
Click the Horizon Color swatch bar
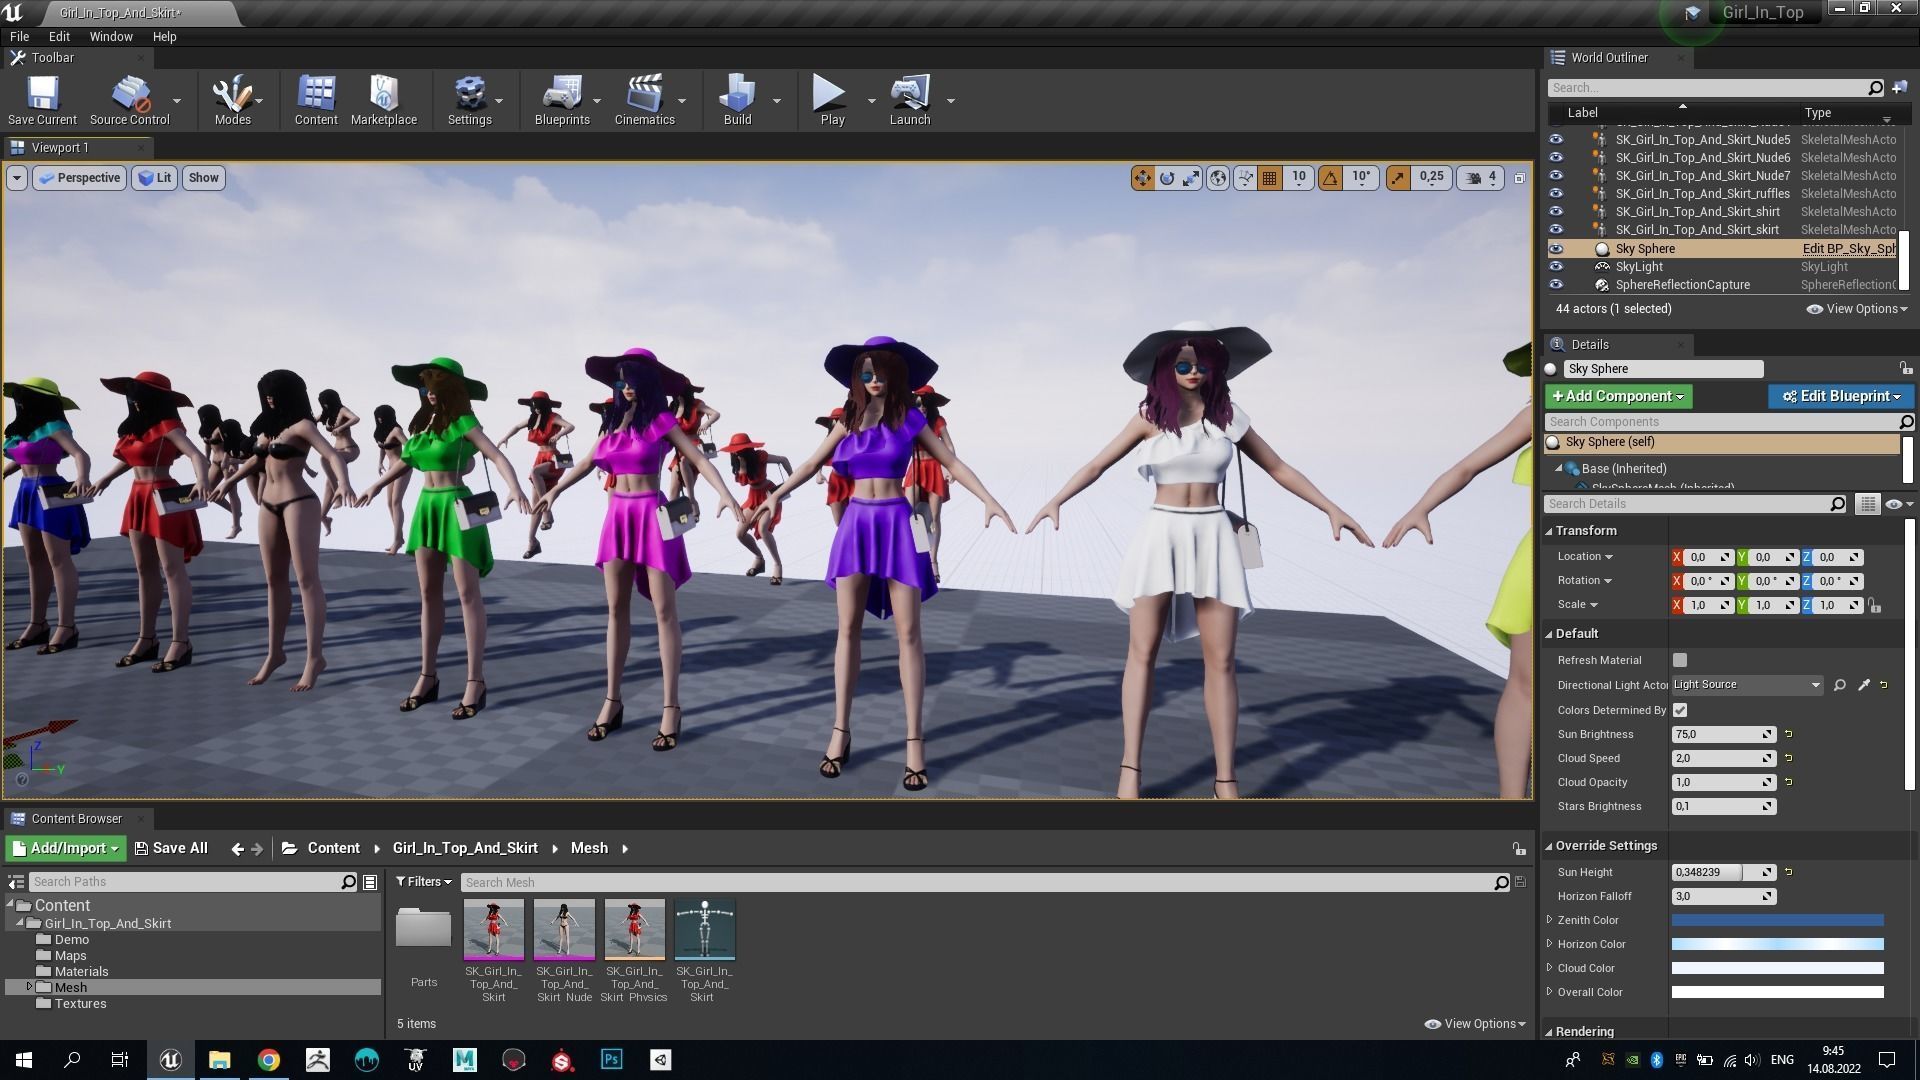pyautogui.click(x=1777, y=944)
